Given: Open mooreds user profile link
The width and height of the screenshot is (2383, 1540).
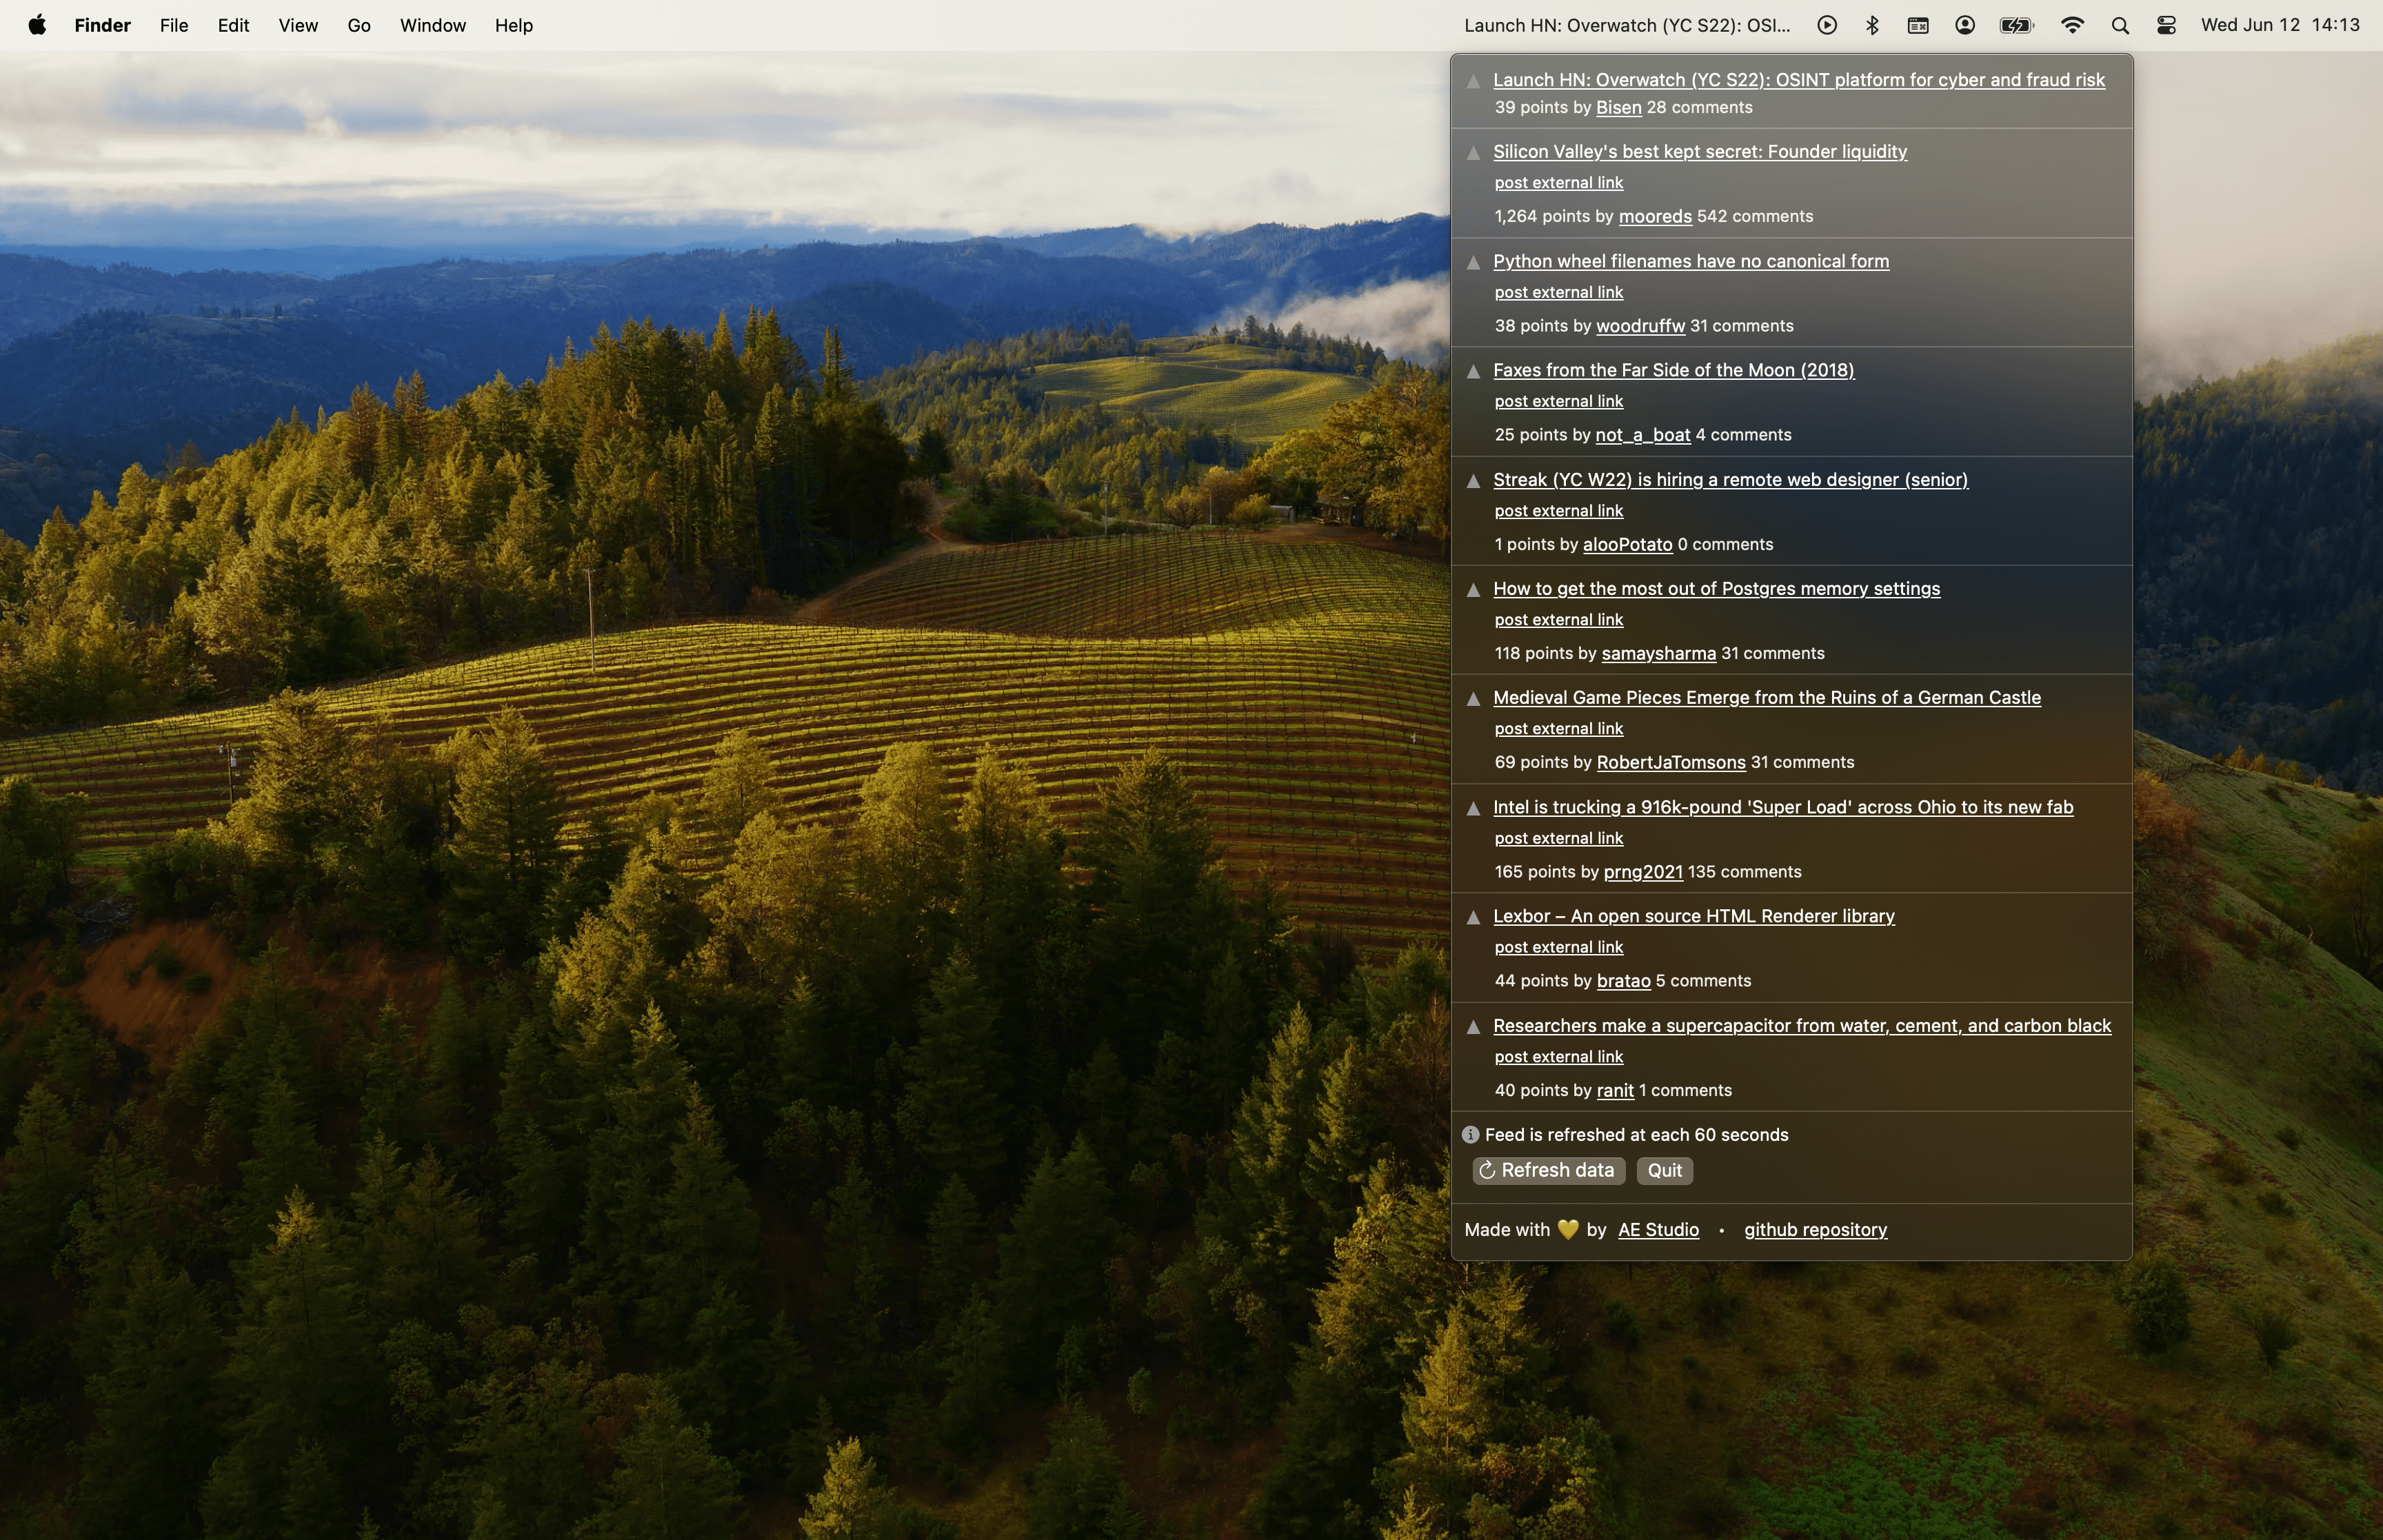Looking at the screenshot, I should tap(1654, 216).
